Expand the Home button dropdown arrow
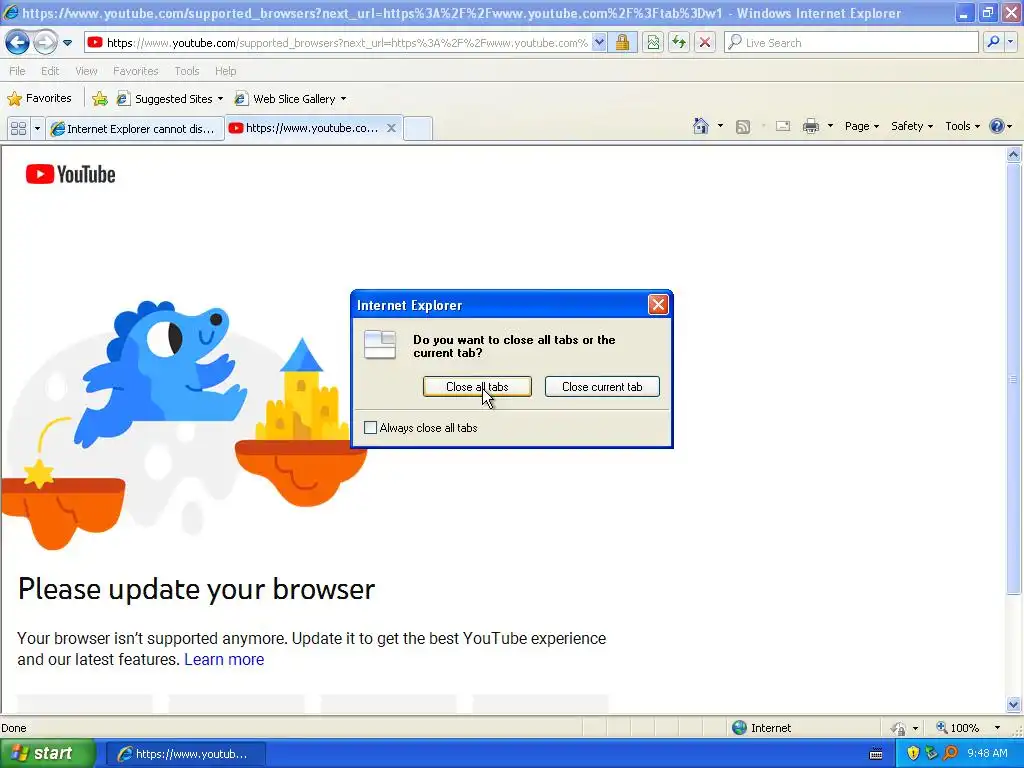The image size is (1024, 768). 720,126
